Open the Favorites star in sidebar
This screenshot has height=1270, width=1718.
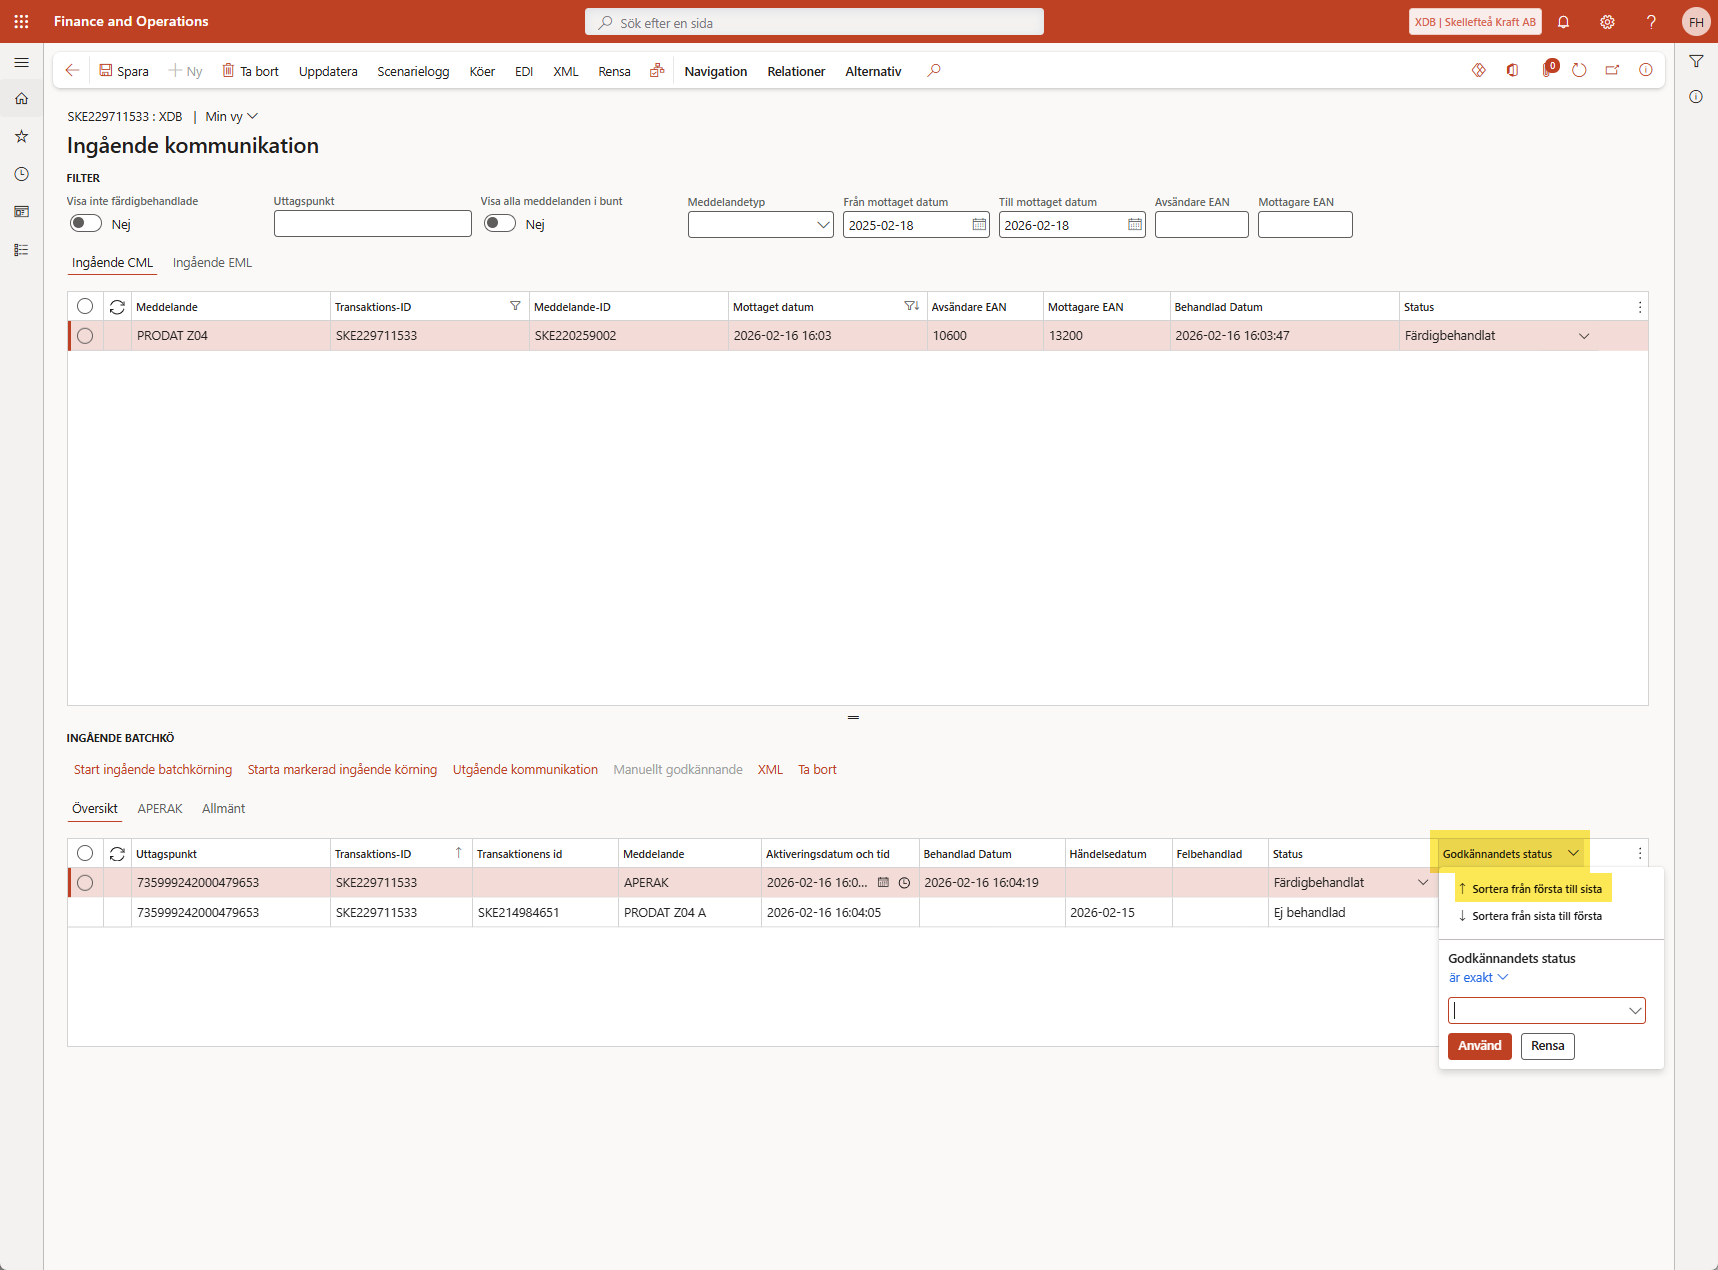21,136
